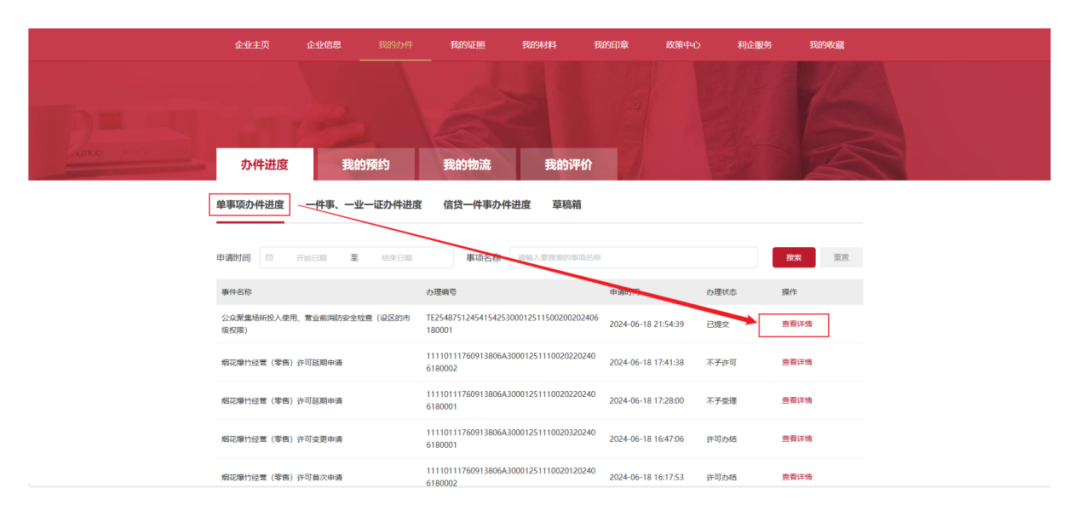Image resolution: width=1080 pixels, height=517 pixels.
Task: Click the 结束日期 end date field
Action: click(x=397, y=258)
